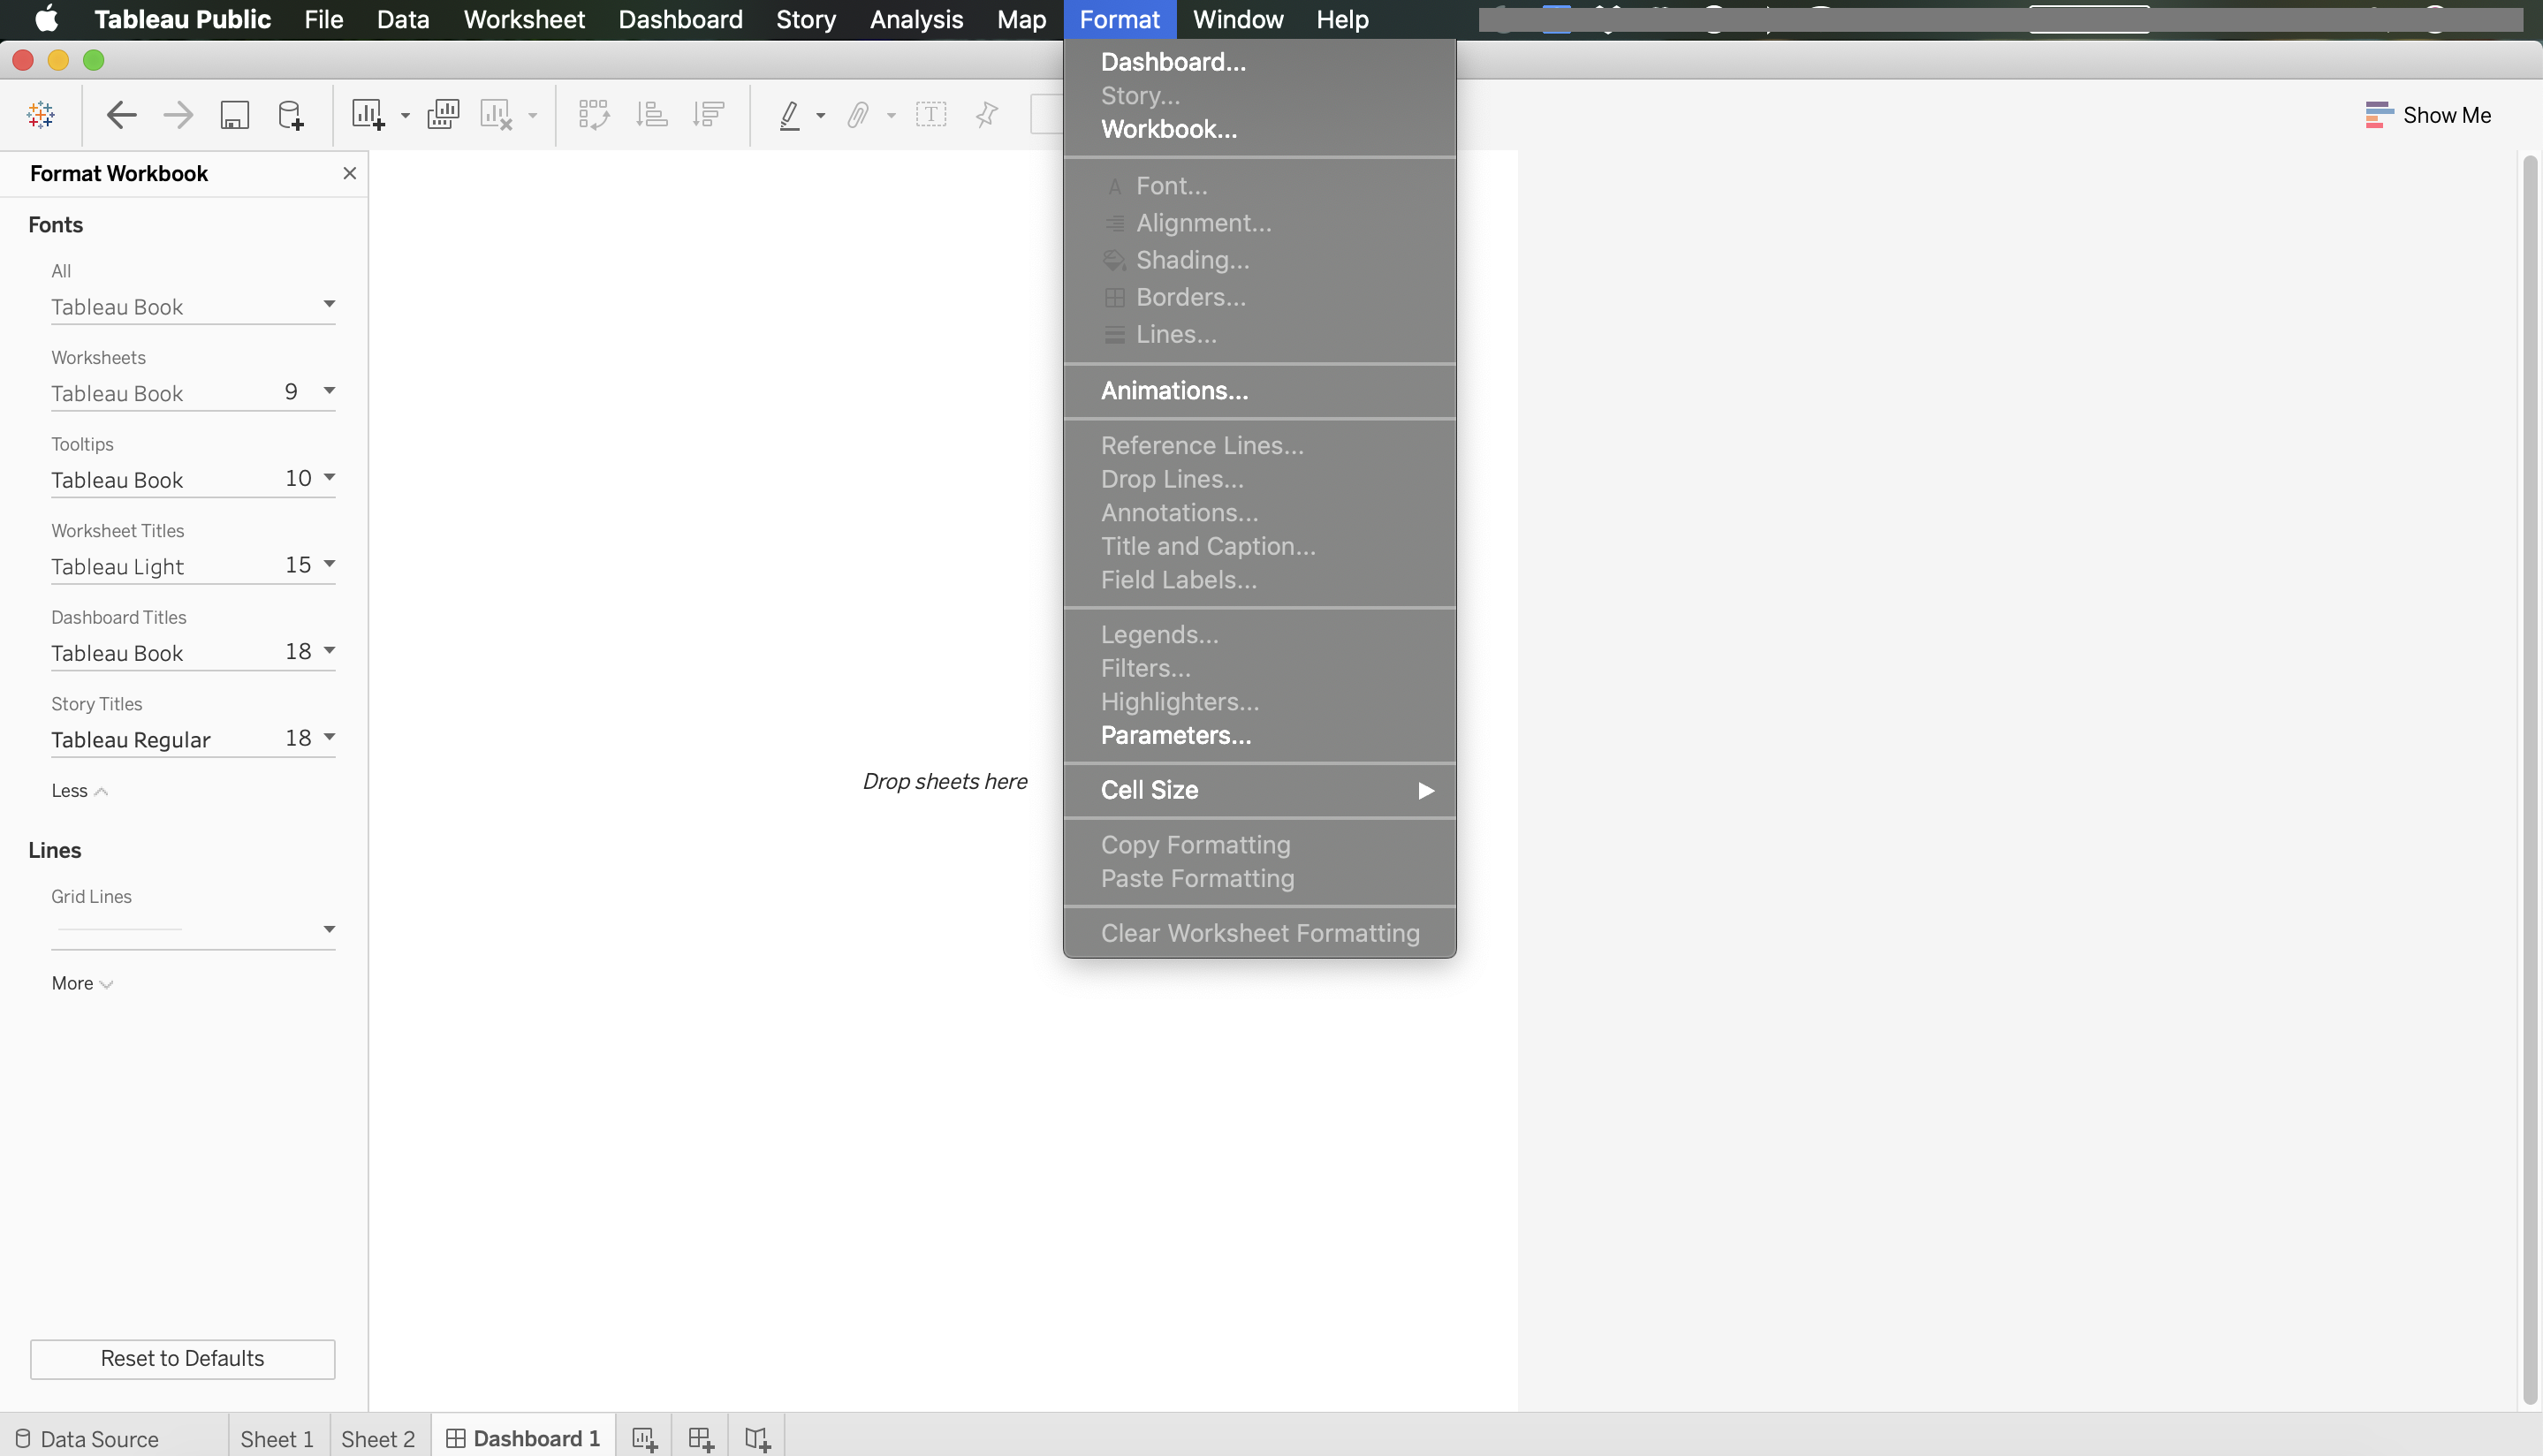Screen dimensions: 2543x1456
Task: Open the Grid Lines style dropdown
Action: tap(329, 929)
